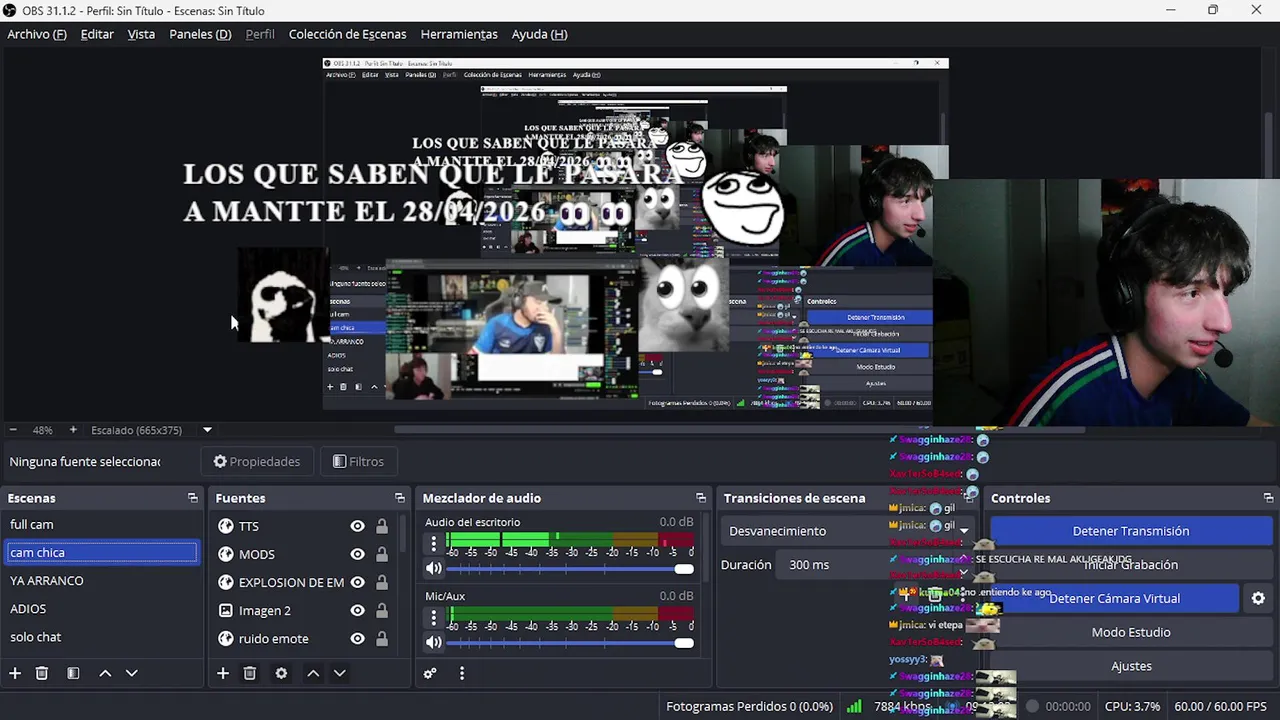The width and height of the screenshot is (1280, 720).
Task: Delete selected scene with trash icon
Action: (42, 673)
